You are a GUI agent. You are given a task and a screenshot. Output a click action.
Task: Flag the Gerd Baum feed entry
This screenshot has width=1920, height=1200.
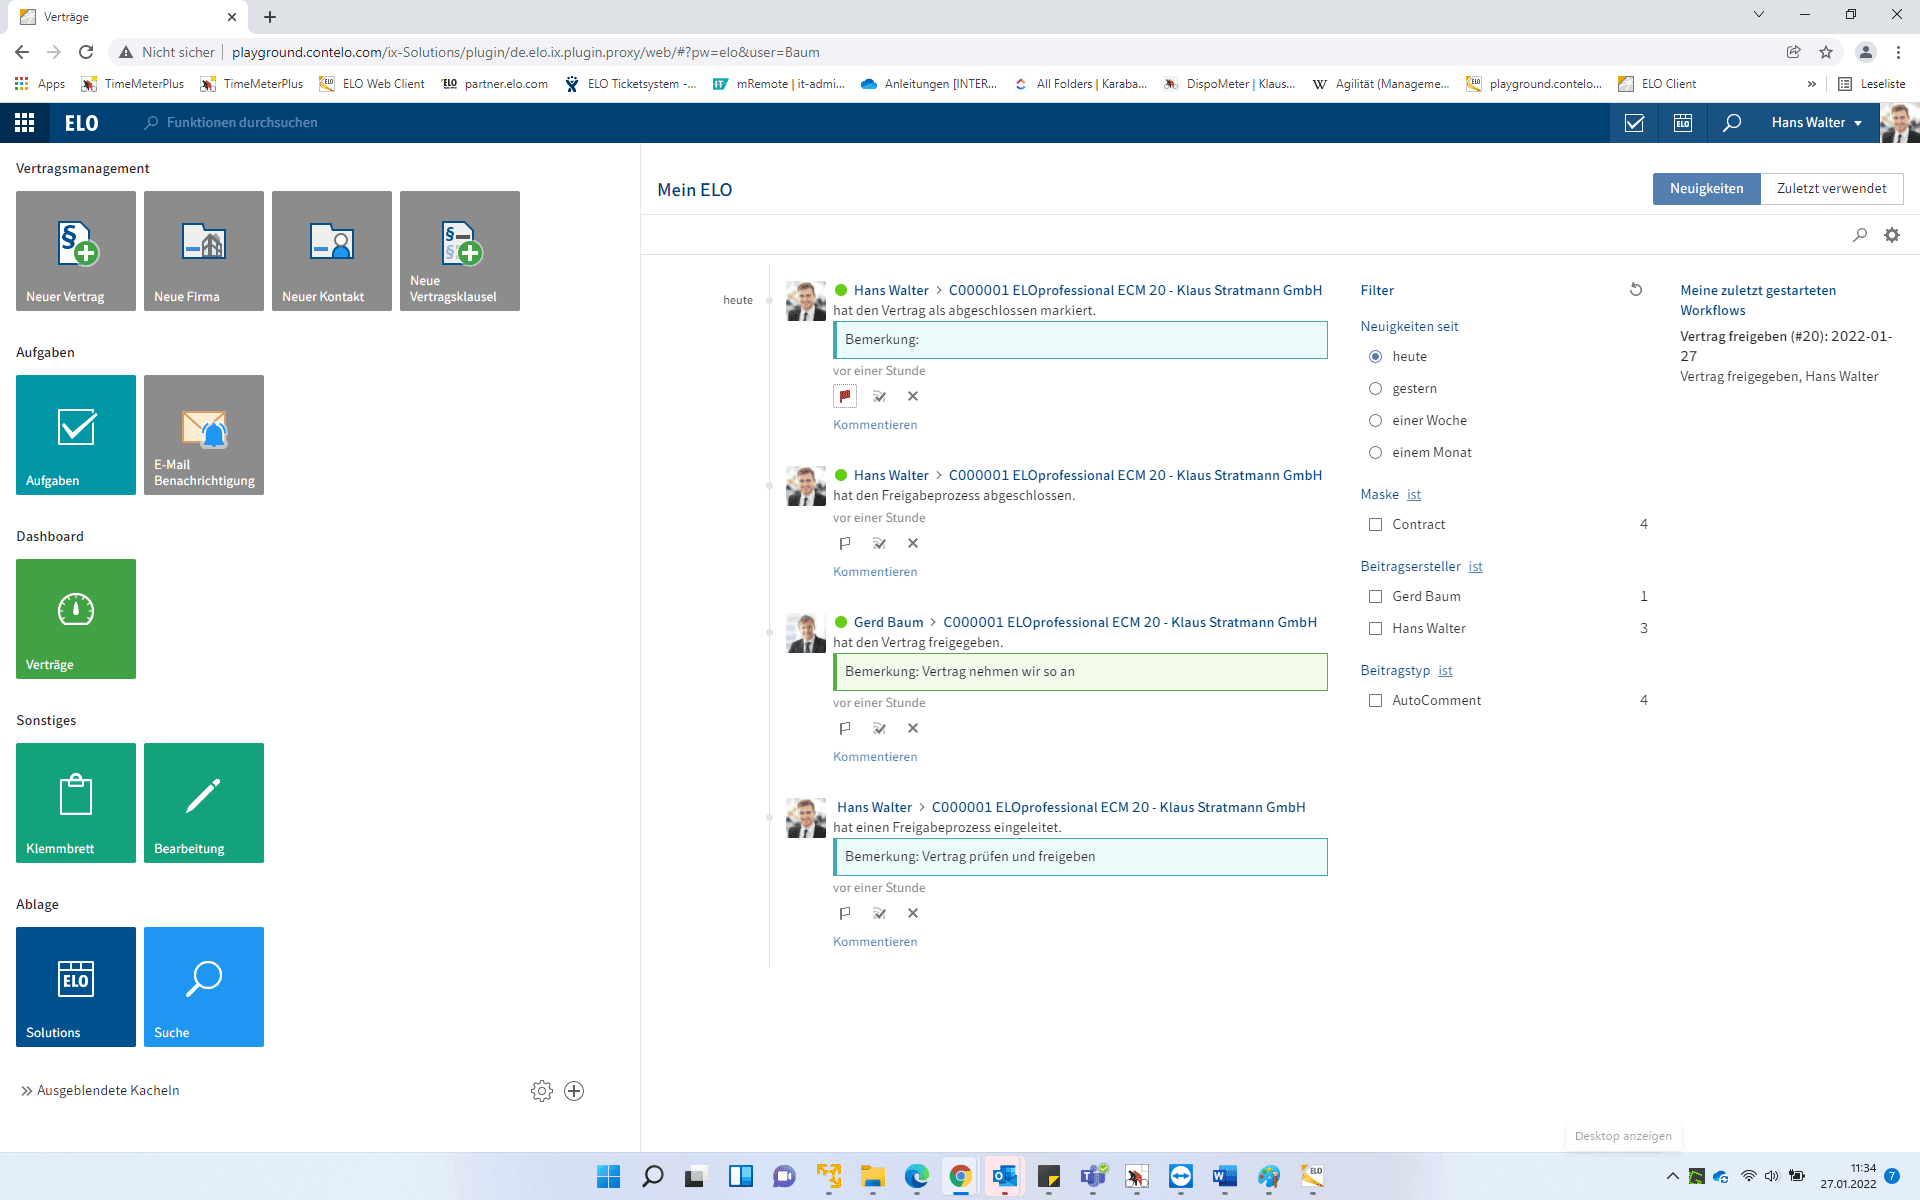(845, 728)
